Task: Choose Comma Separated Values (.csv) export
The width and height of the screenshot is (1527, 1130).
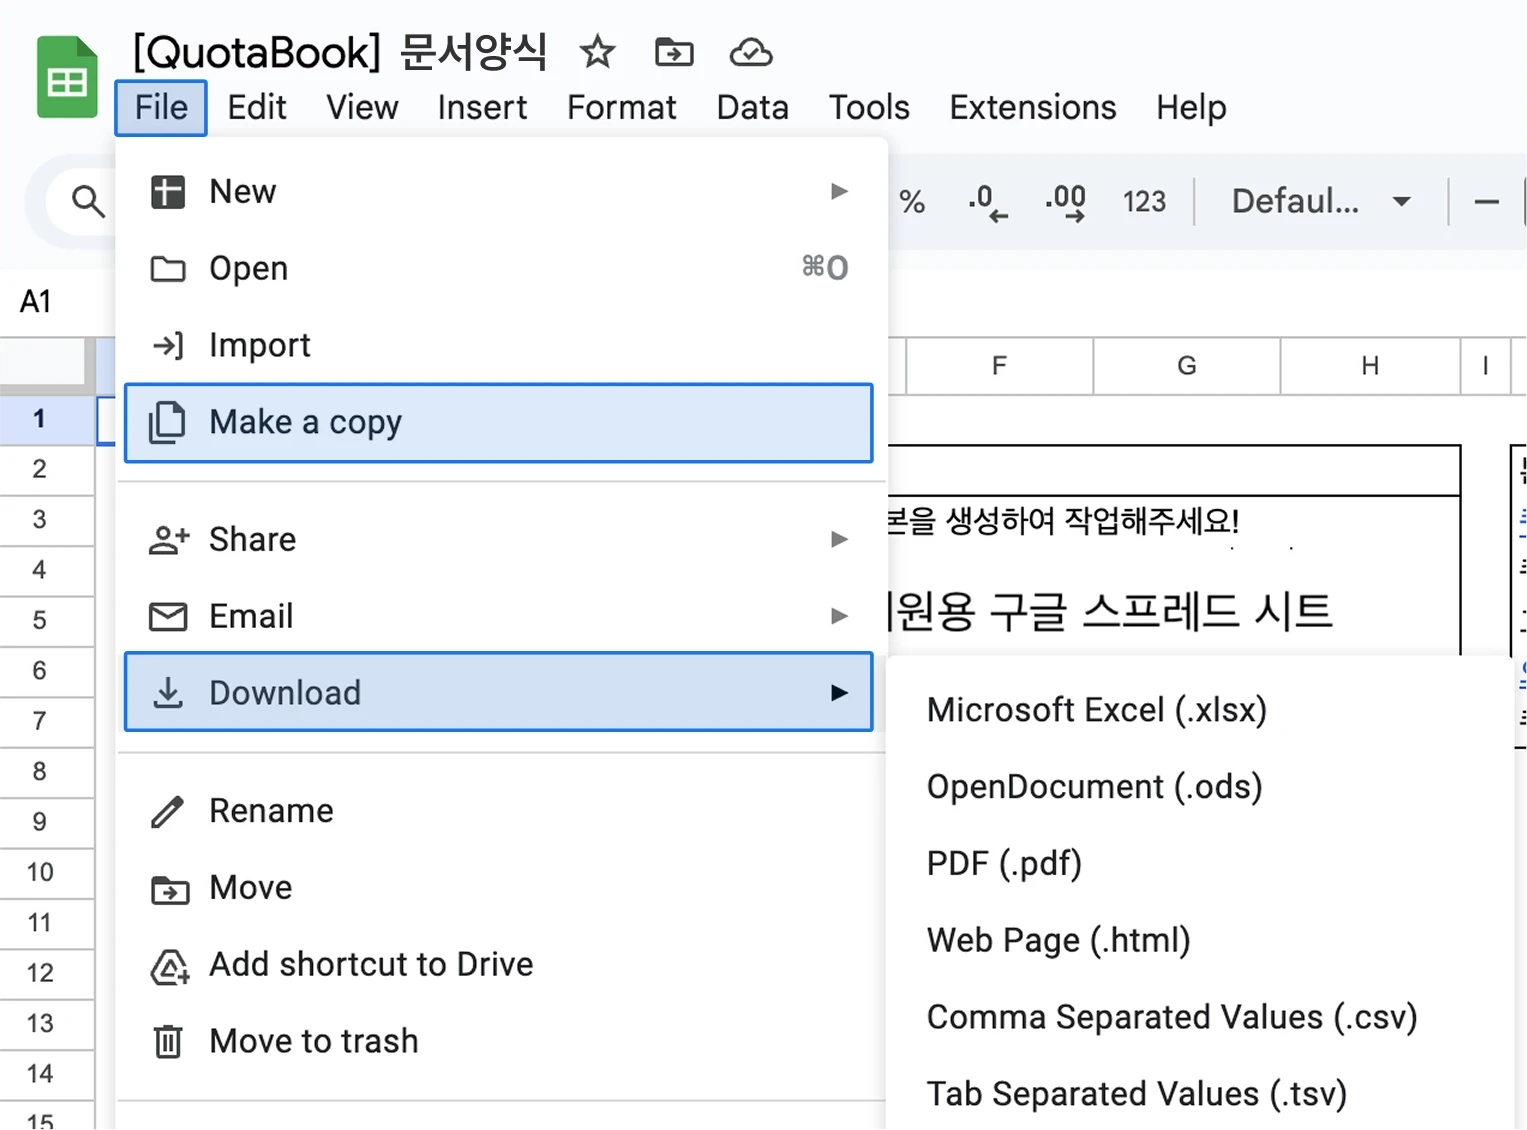Action: click(1172, 1016)
